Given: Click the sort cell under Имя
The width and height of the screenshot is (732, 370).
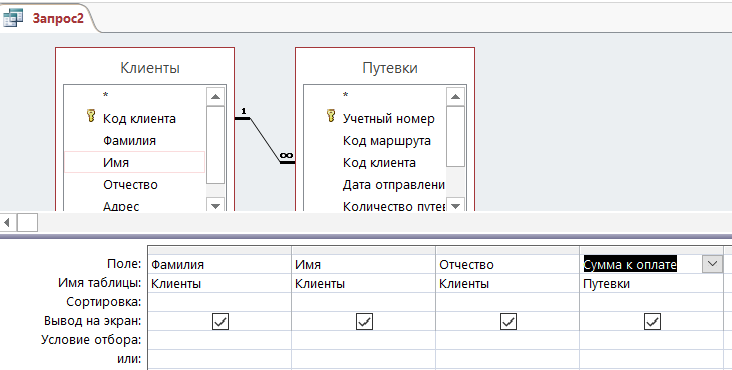Looking at the screenshot, I should click(x=363, y=302).
